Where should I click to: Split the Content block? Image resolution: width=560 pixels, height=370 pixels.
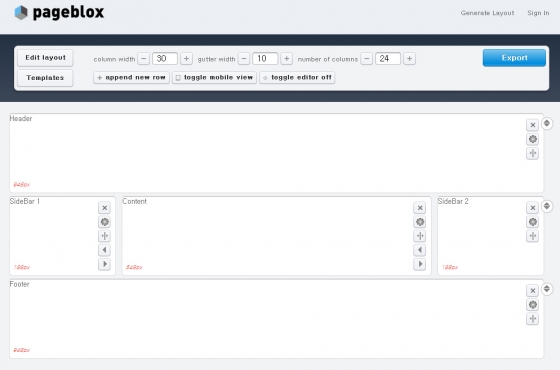[420, 236]
